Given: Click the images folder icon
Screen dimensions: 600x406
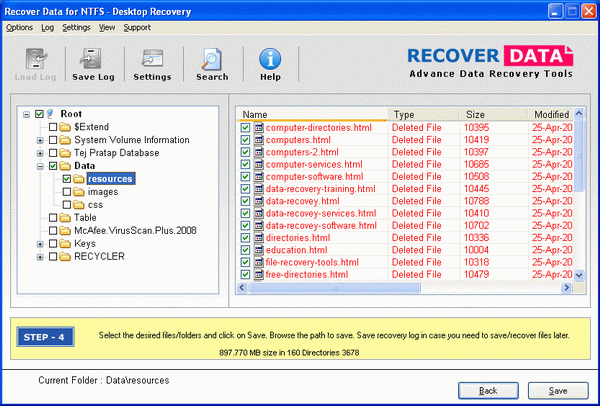Looking at the screenshot, I should point(79,192).
